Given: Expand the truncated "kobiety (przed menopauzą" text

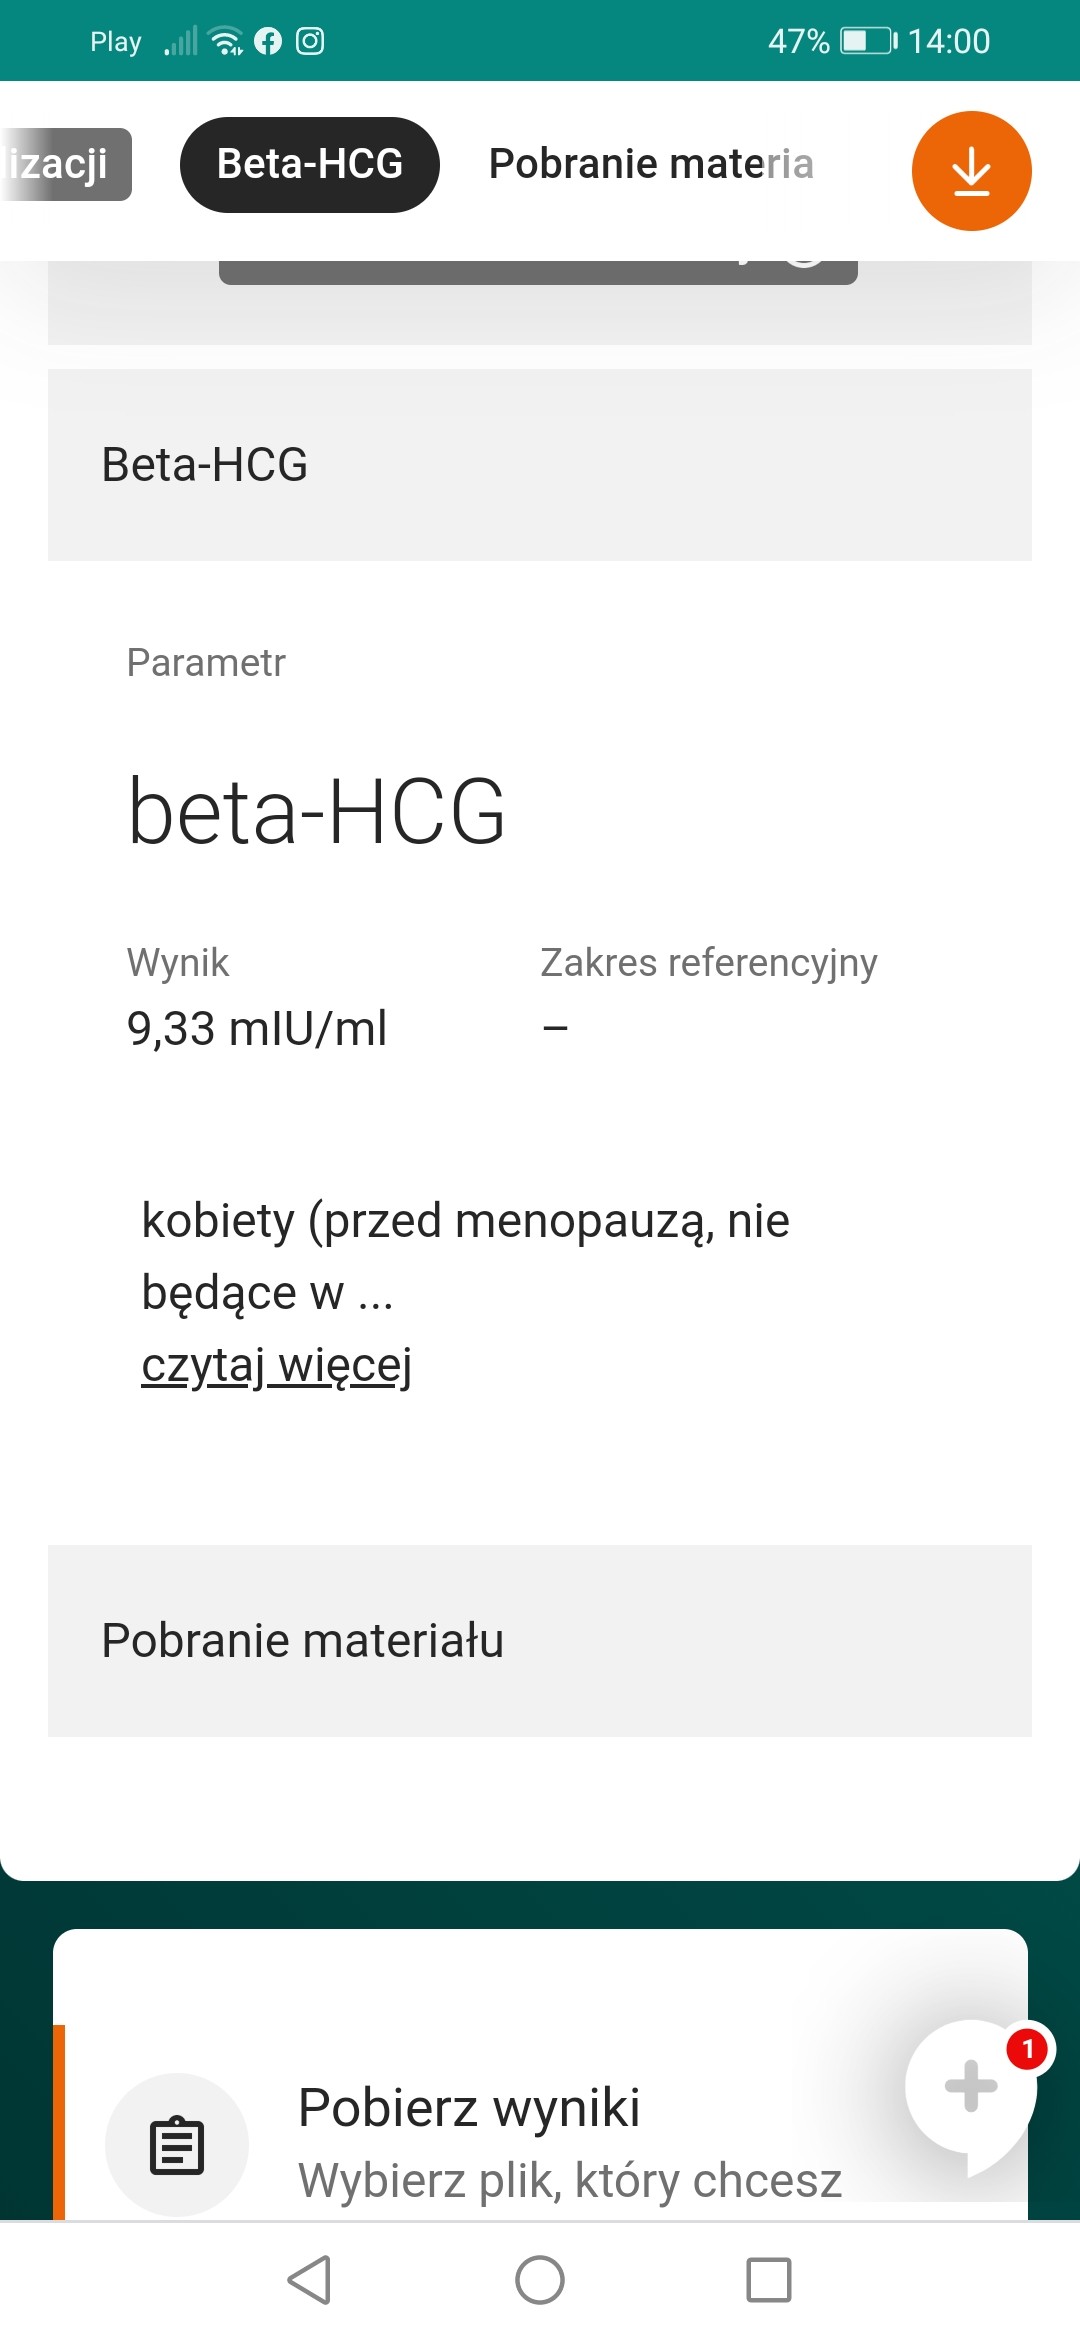Looking at the screenshot, I should tap(465, 1255).
